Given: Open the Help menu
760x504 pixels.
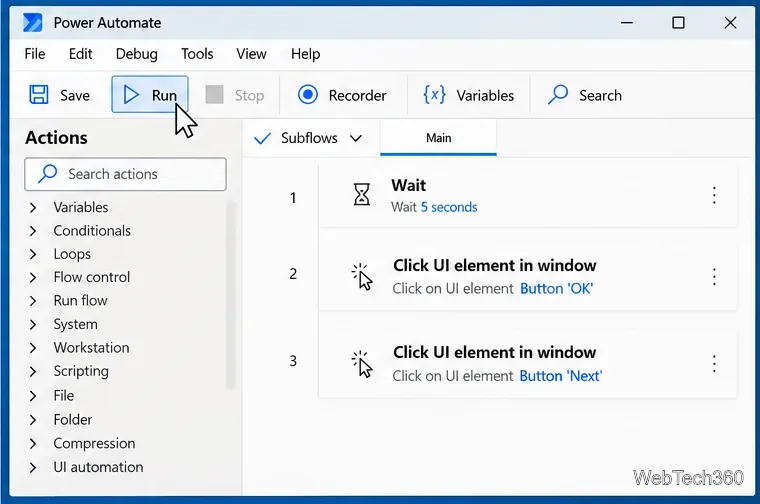Looking at the screenshot, I should [x=305, y=54].
